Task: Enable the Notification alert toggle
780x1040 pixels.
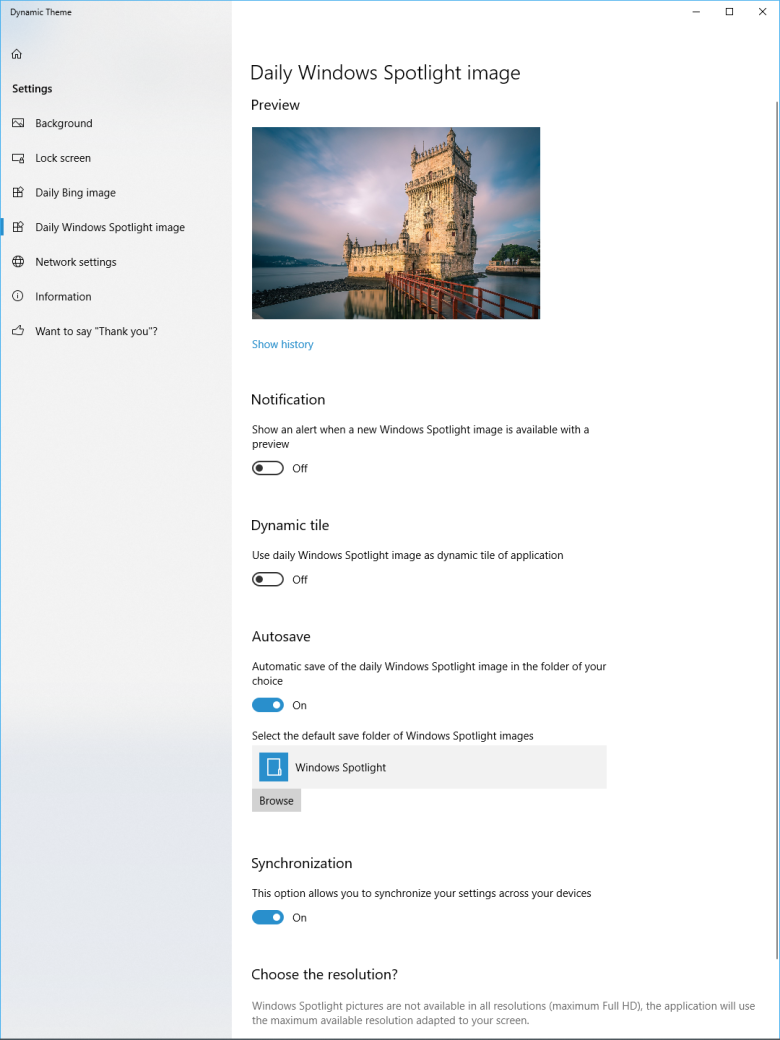Action: click(268, 468)
